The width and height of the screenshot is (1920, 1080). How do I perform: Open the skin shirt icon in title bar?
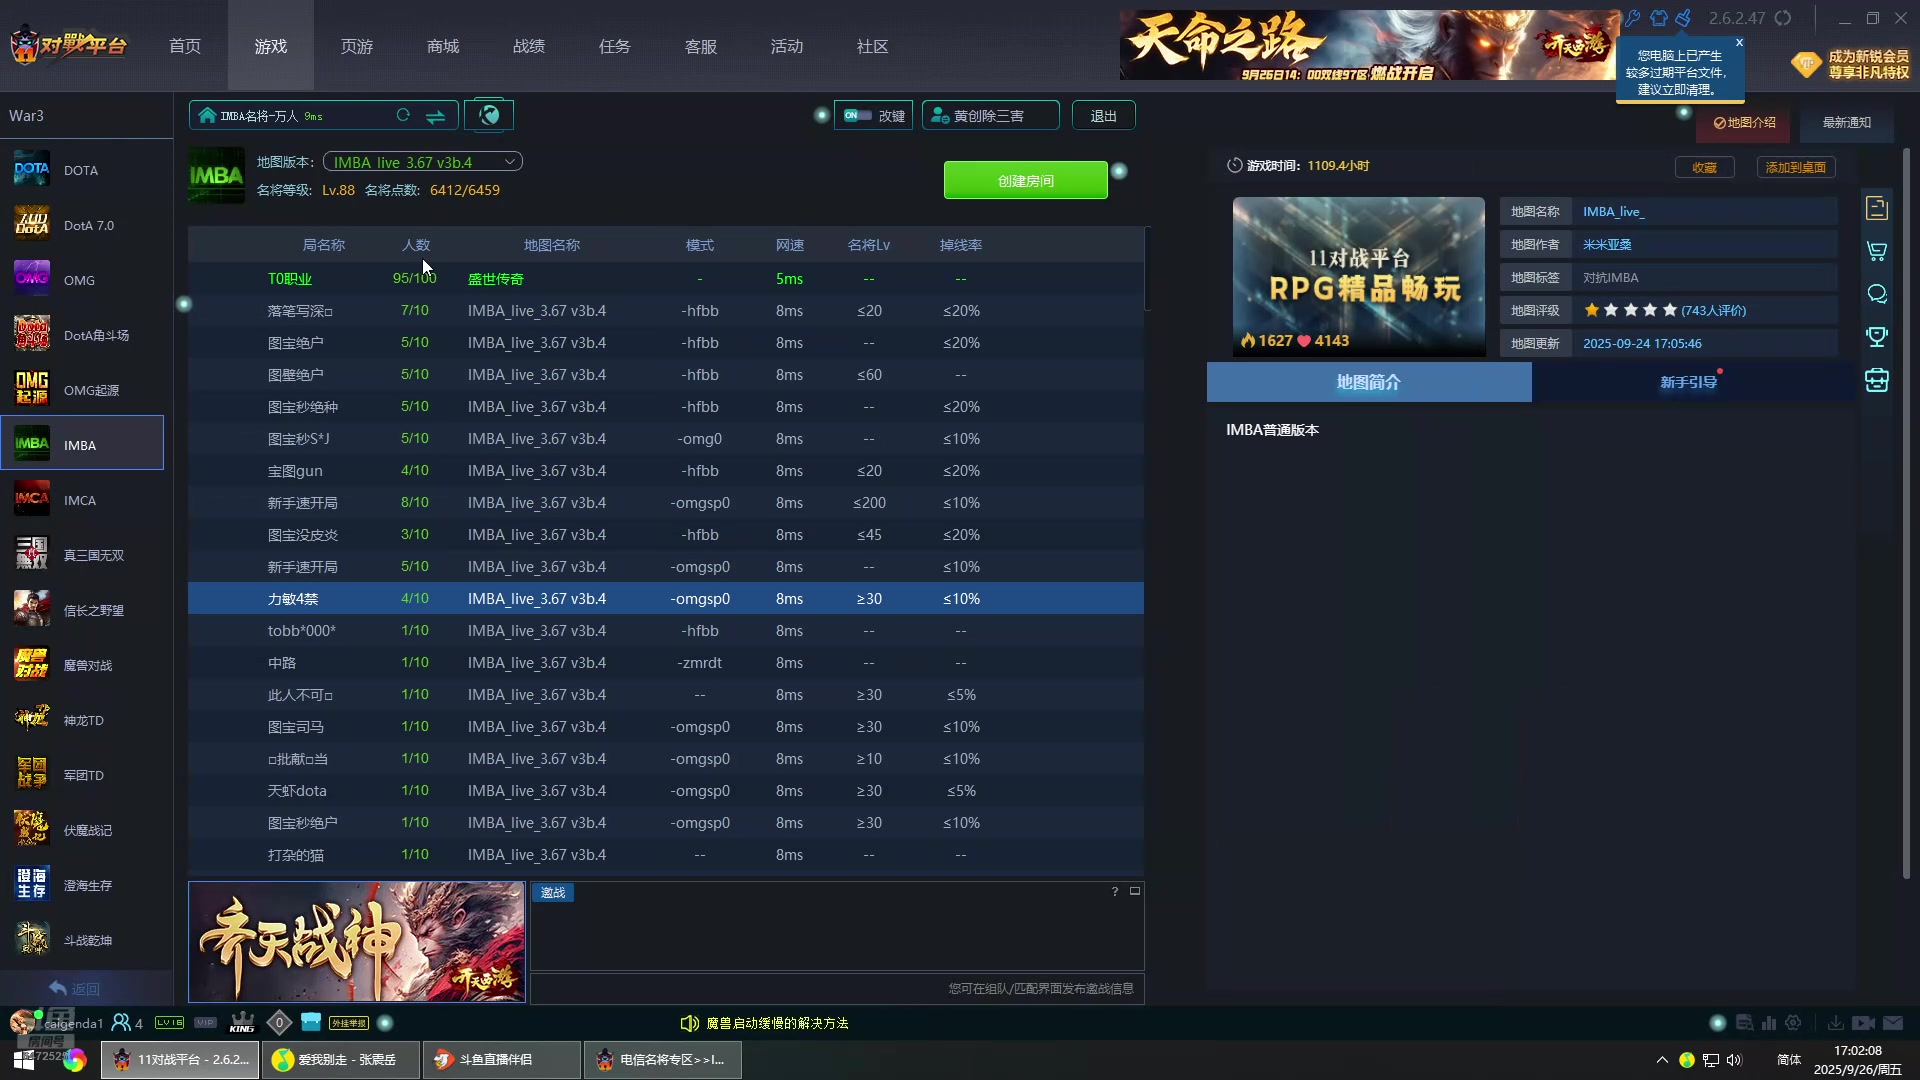tap(1659, 18)
